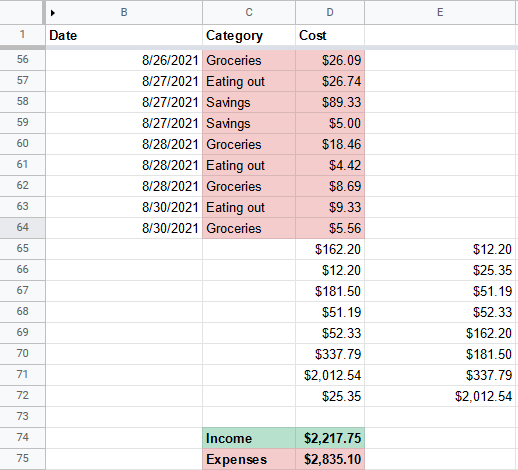The height and width of the screenshot is (470, 518).
Task: Click the $8.69 cost cell
Action: (330, 186)
